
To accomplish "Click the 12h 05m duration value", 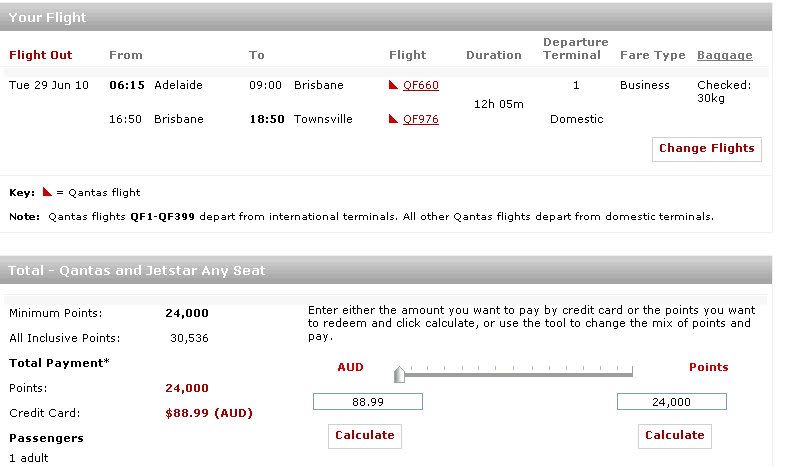I will [499, 104].
